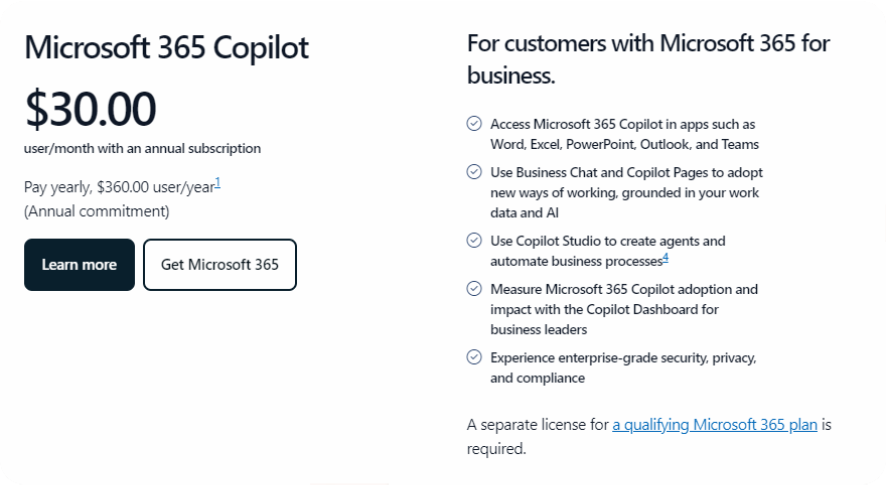Click the Copilot Dashboard for business leaders text
The width and height of the screenshot is (886, 485).
tap(605, 319)
